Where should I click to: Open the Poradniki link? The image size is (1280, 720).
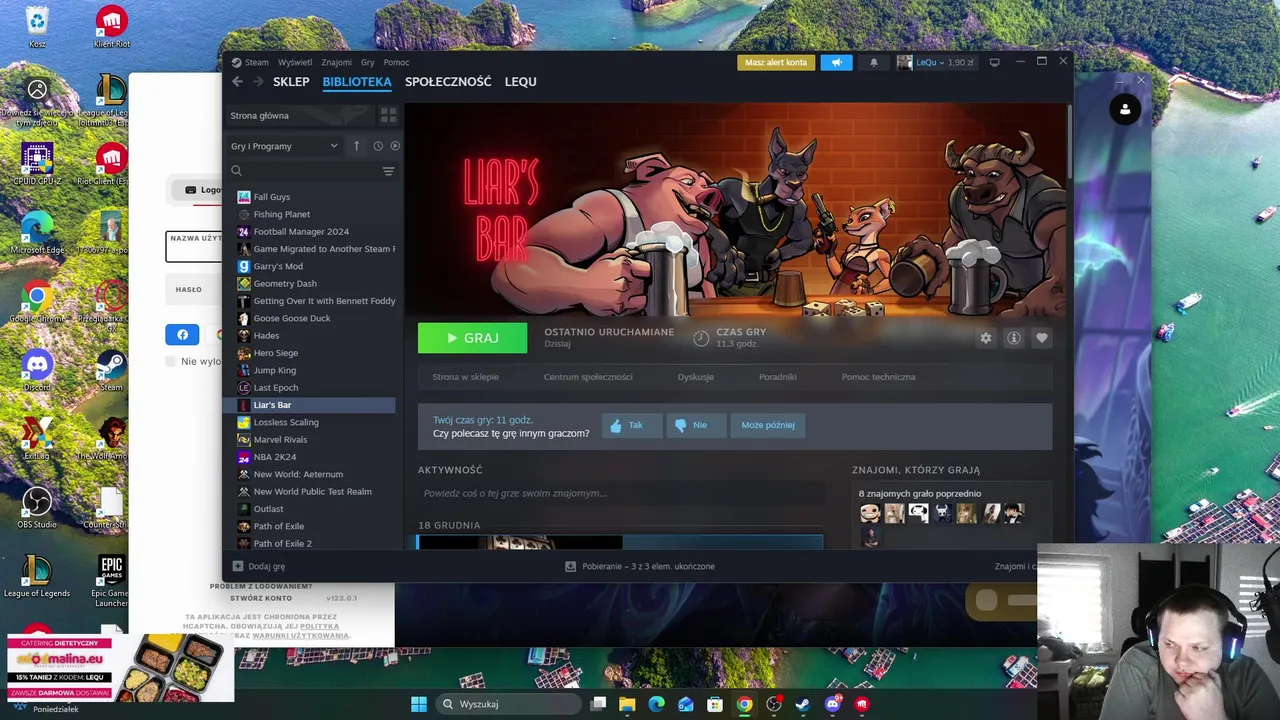point(778,377)
